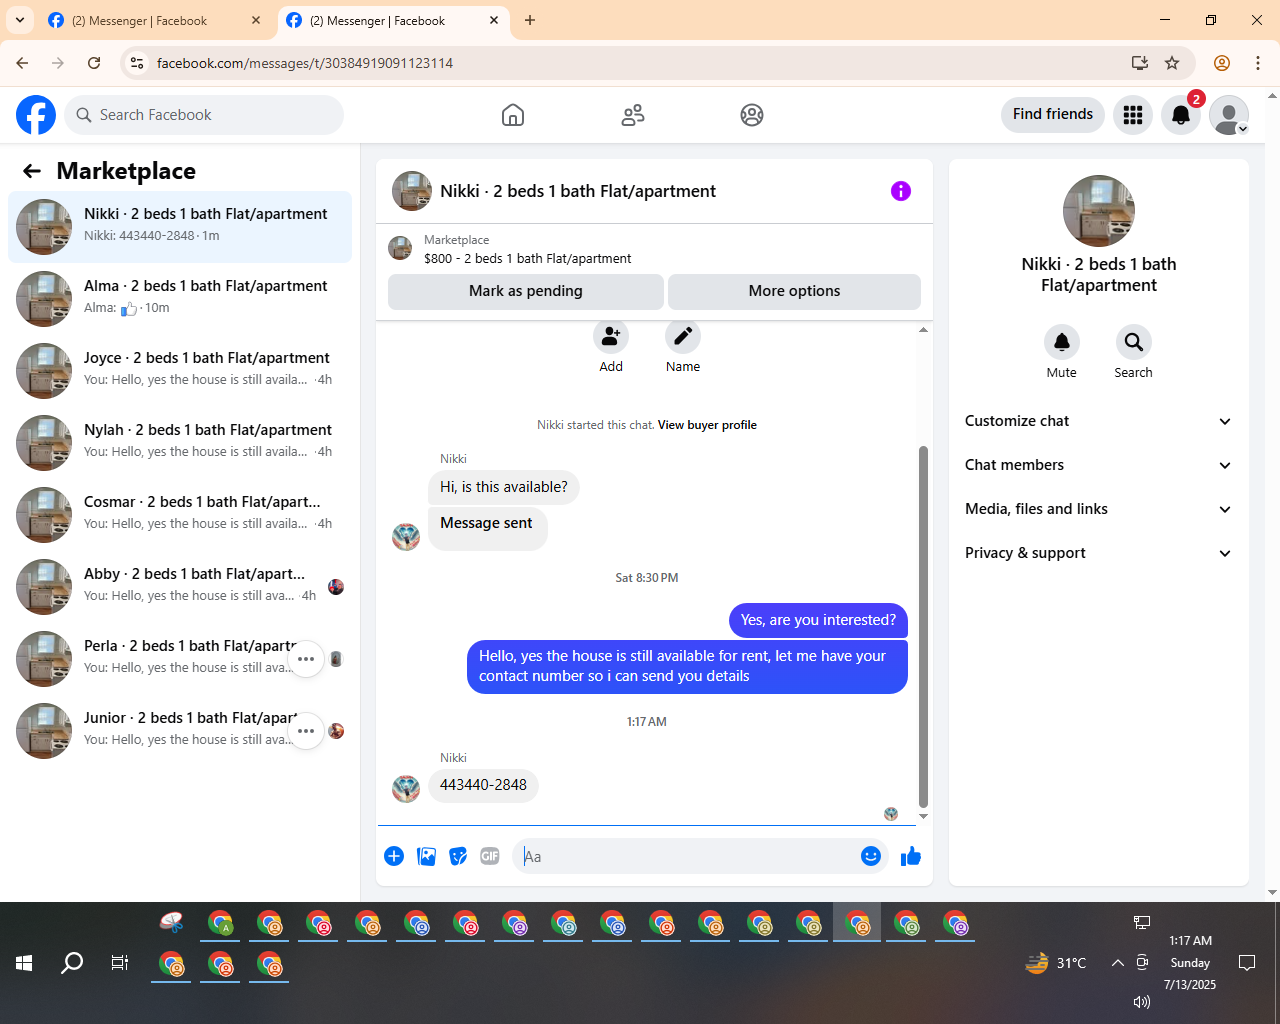
Task: Open the account profile avatar menu
Action: [x=1229, y=115]
